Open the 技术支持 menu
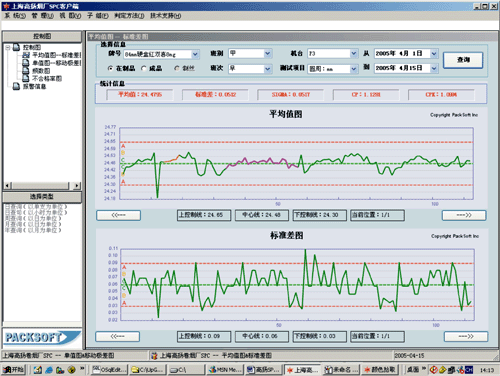Viewport: 500px width, 376px height. tap(166, 16)
